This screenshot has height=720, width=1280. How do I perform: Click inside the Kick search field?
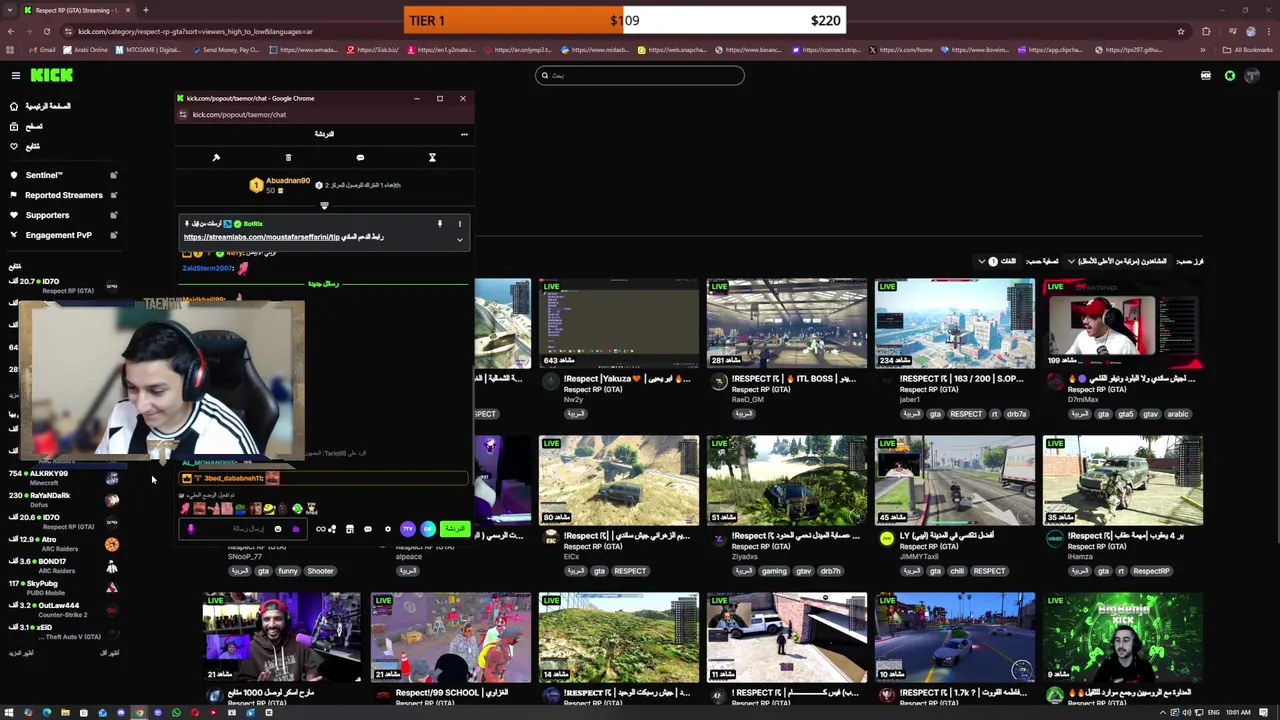(x=640, y=75)
